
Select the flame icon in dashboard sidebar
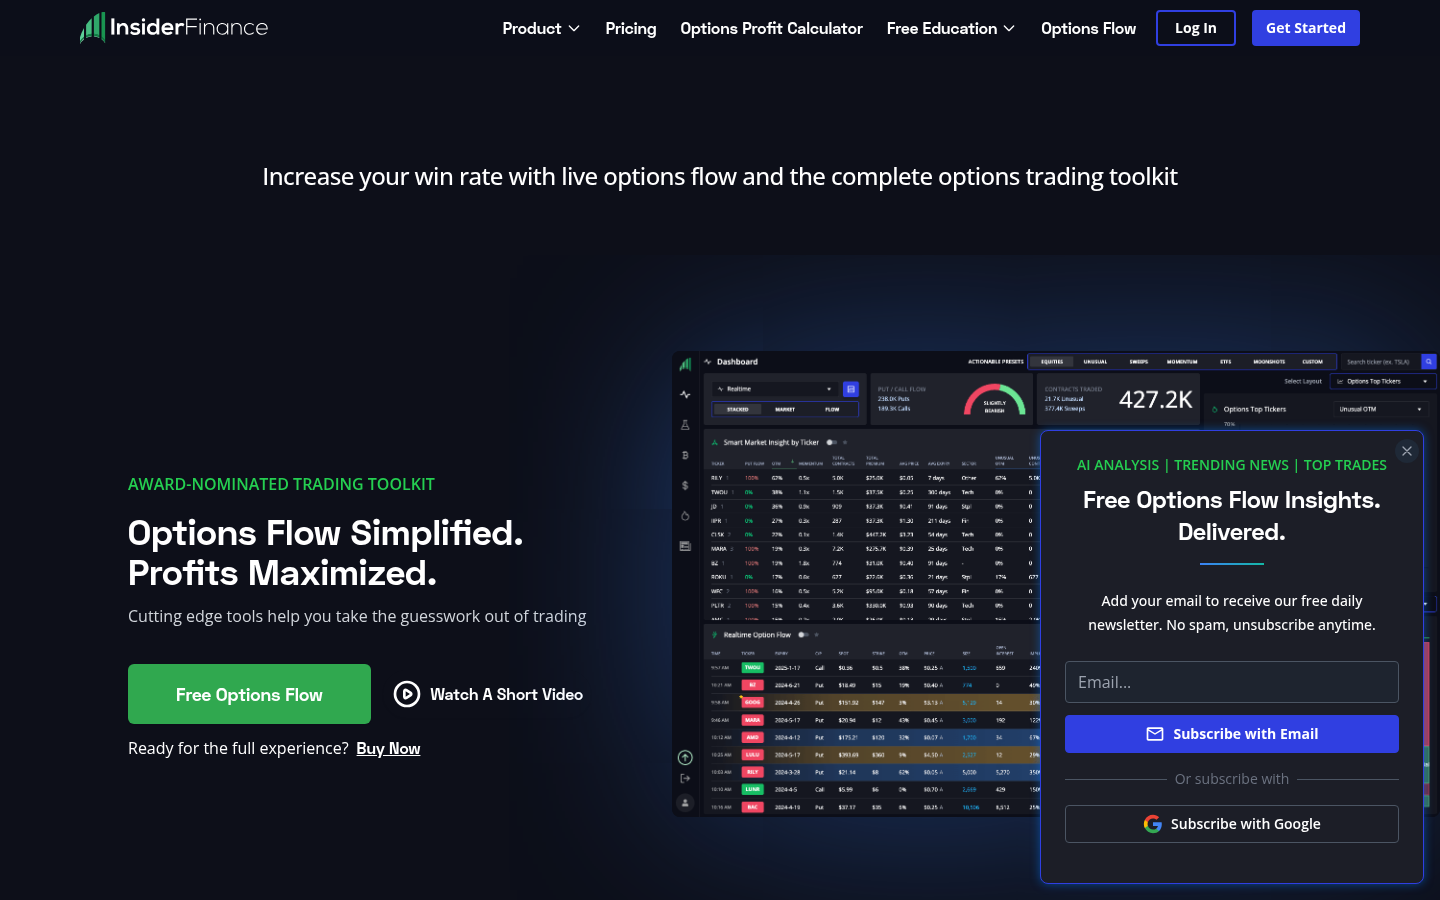[x=685, y=516]
